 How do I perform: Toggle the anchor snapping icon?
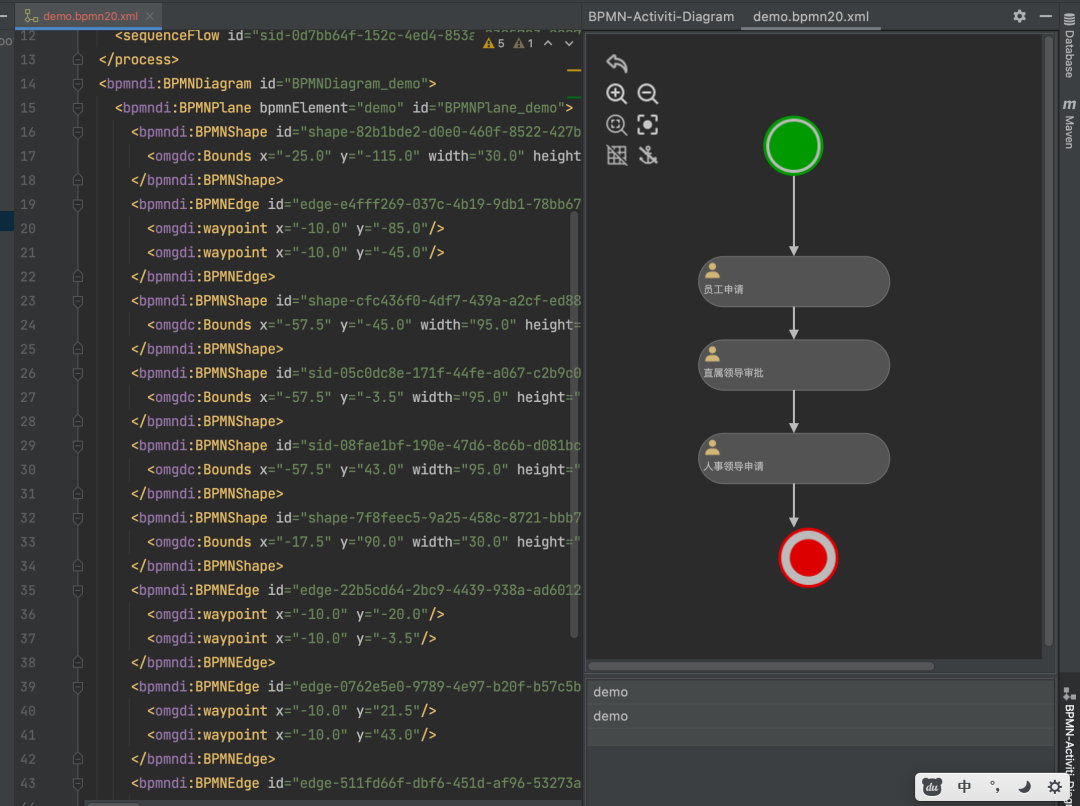(647, 155)
